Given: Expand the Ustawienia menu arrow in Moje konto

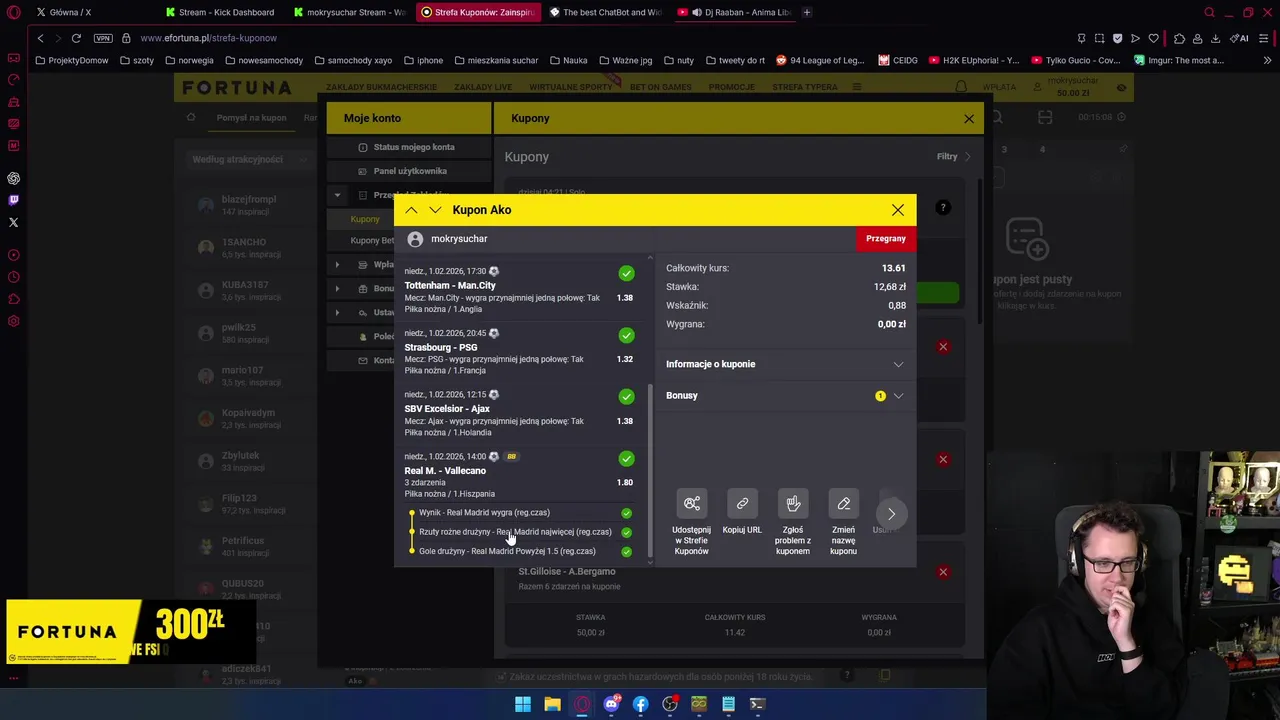Looking at the screenshot, I should pyautogui.click(x=337, y=313).
